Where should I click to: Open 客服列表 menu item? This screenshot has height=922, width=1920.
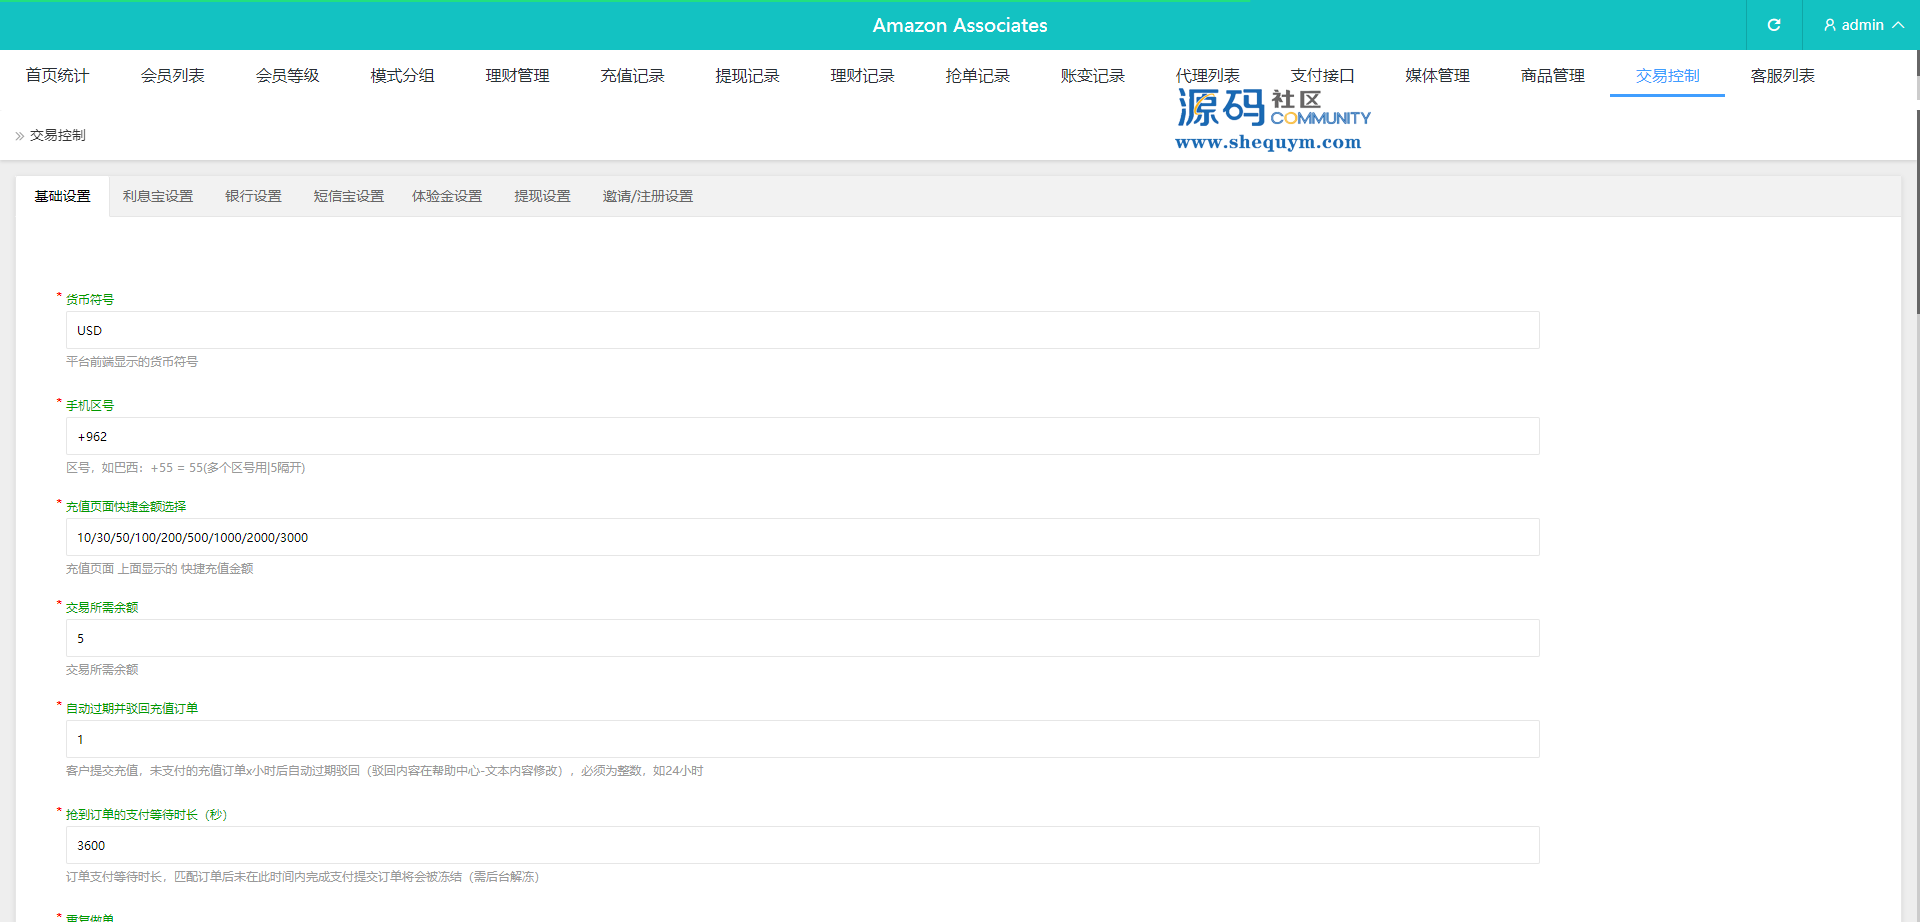pos(1782,76)
